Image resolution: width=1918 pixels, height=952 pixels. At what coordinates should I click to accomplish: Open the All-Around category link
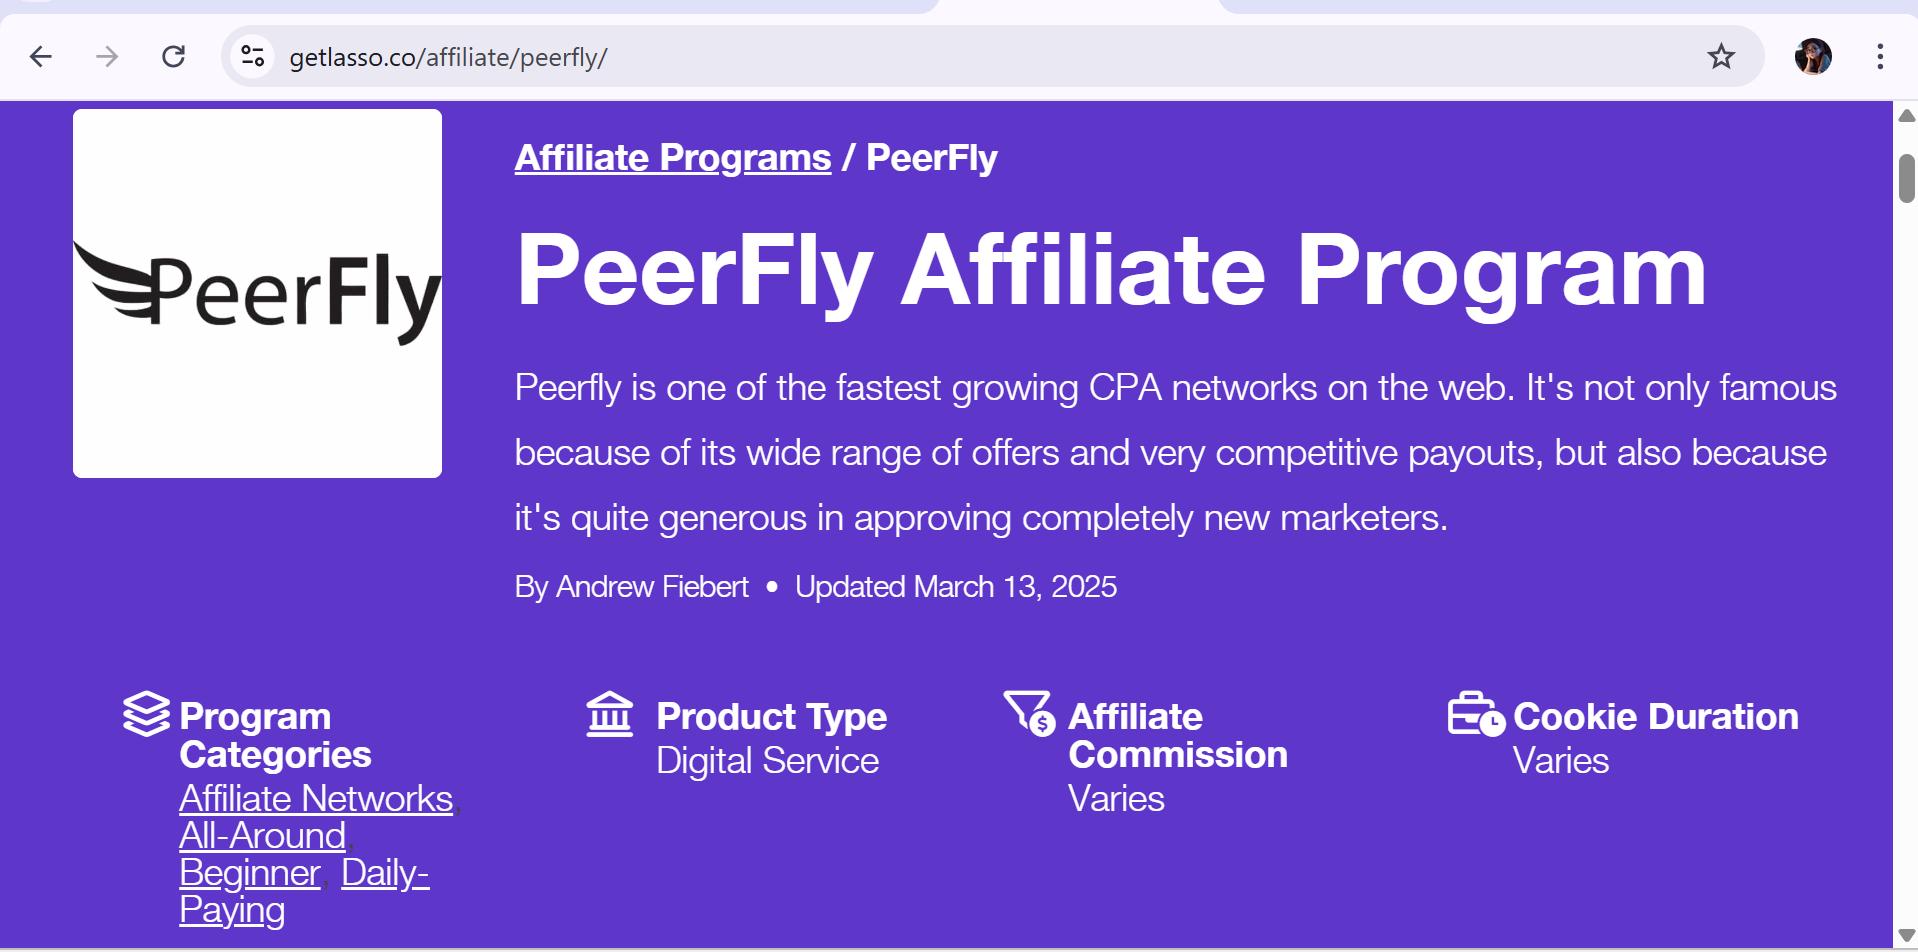tap(262, 836)
